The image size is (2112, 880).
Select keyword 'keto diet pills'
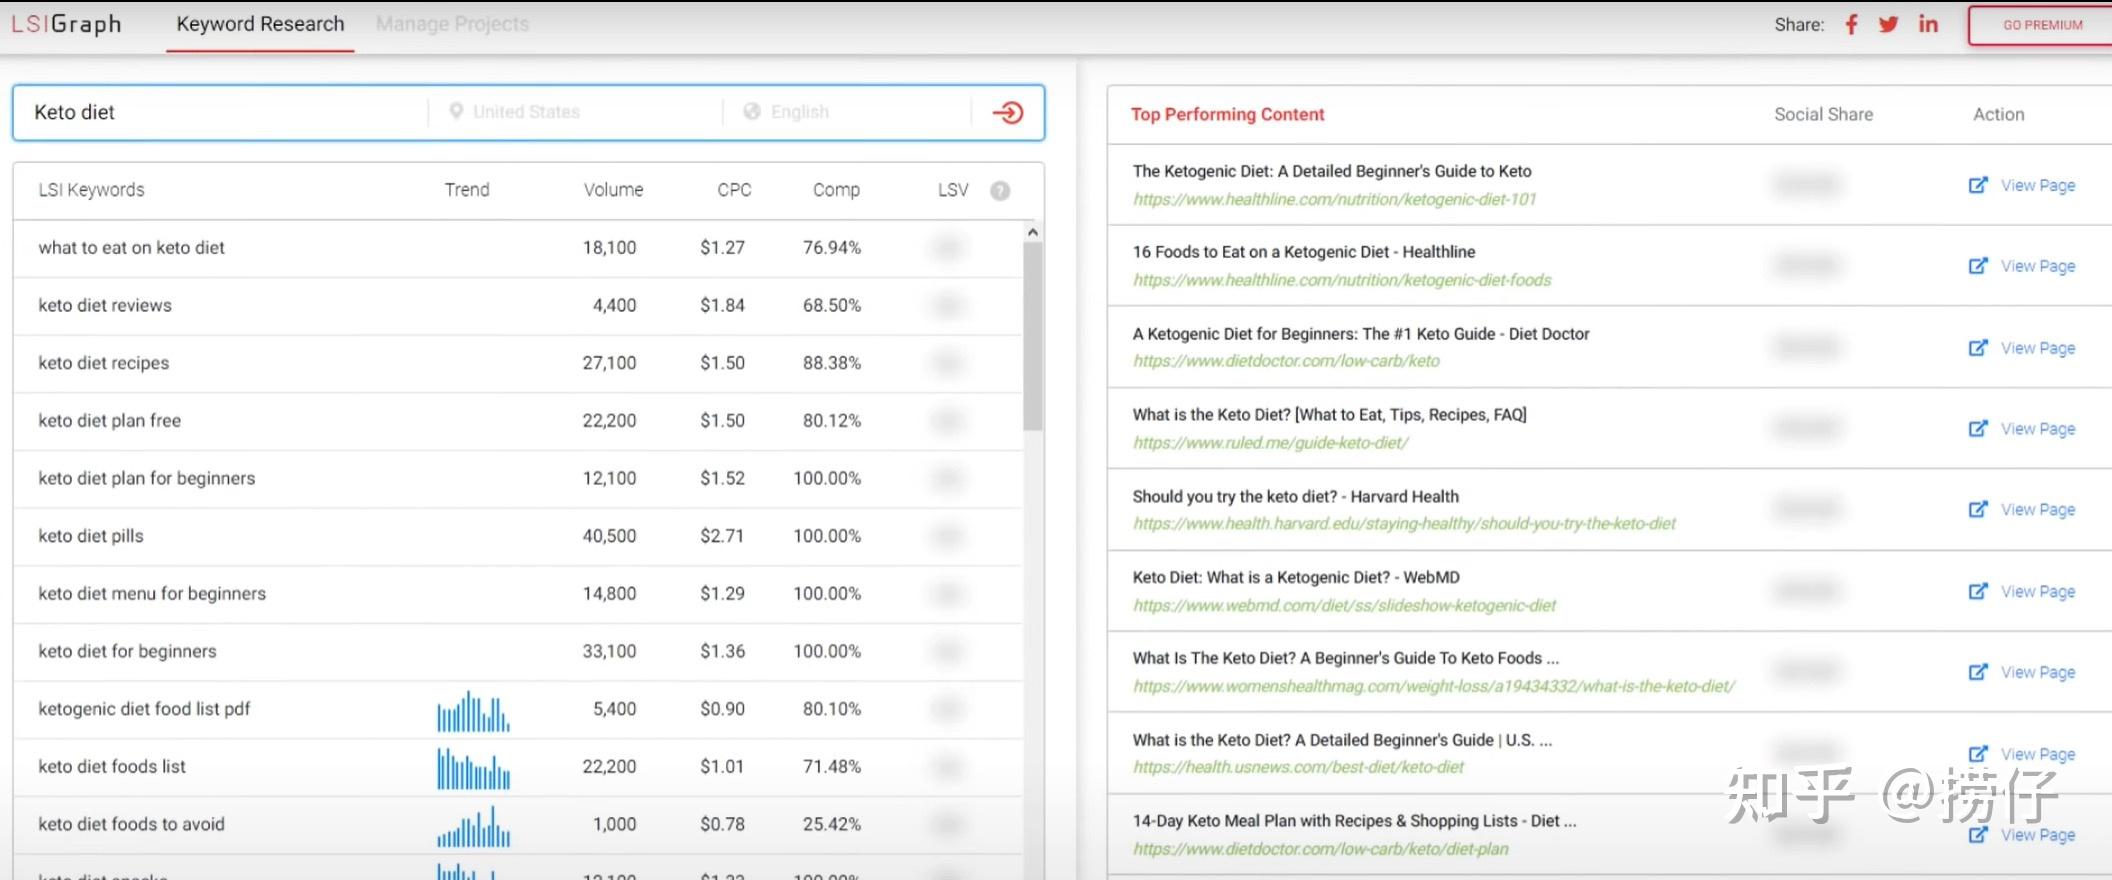point(90,536)
